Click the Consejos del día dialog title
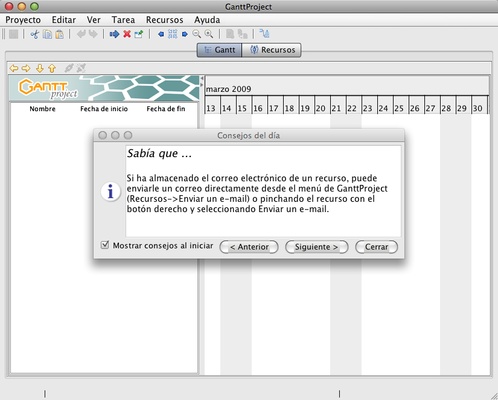This screenshot has width=498, height=400. point(249,136)
